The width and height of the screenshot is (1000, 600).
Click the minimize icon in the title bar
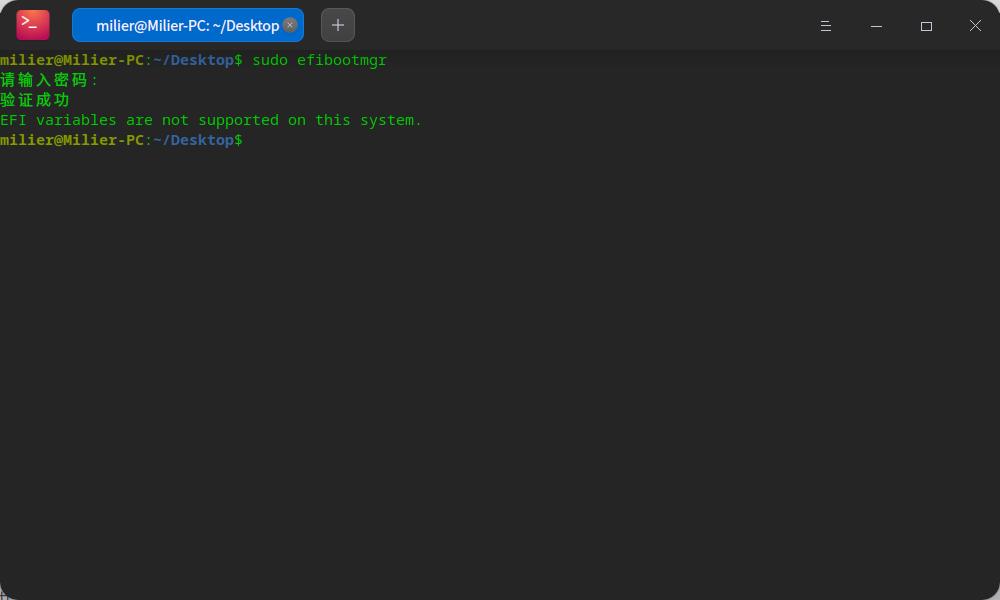pyautogui.click(x=876, y=26)
